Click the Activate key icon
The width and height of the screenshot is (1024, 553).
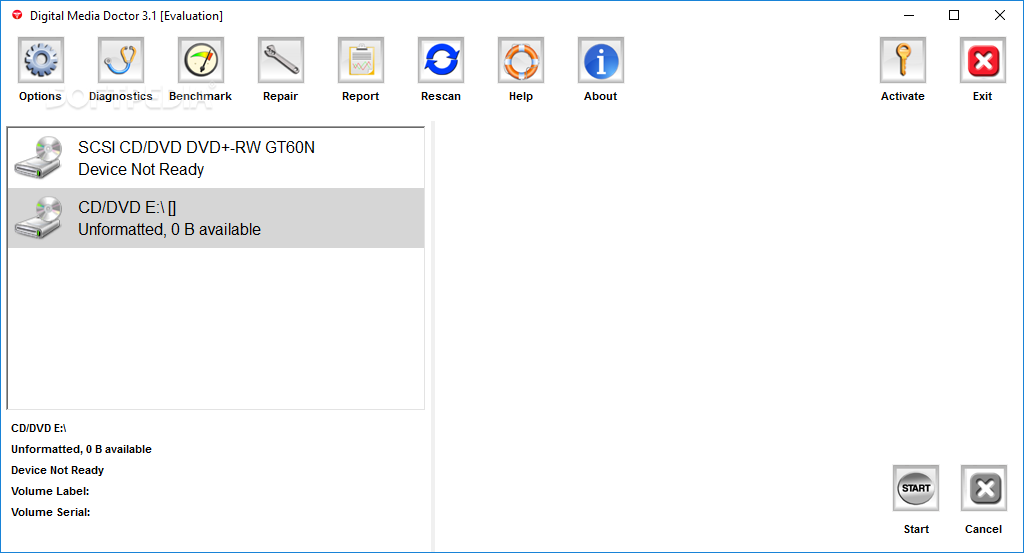tap(903, 60)
